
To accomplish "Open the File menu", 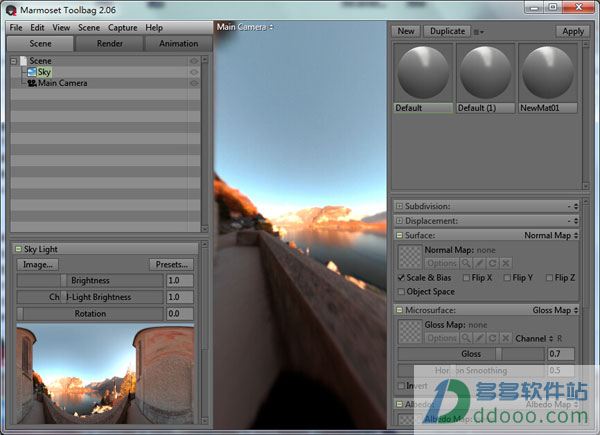I will coord(16,28).
